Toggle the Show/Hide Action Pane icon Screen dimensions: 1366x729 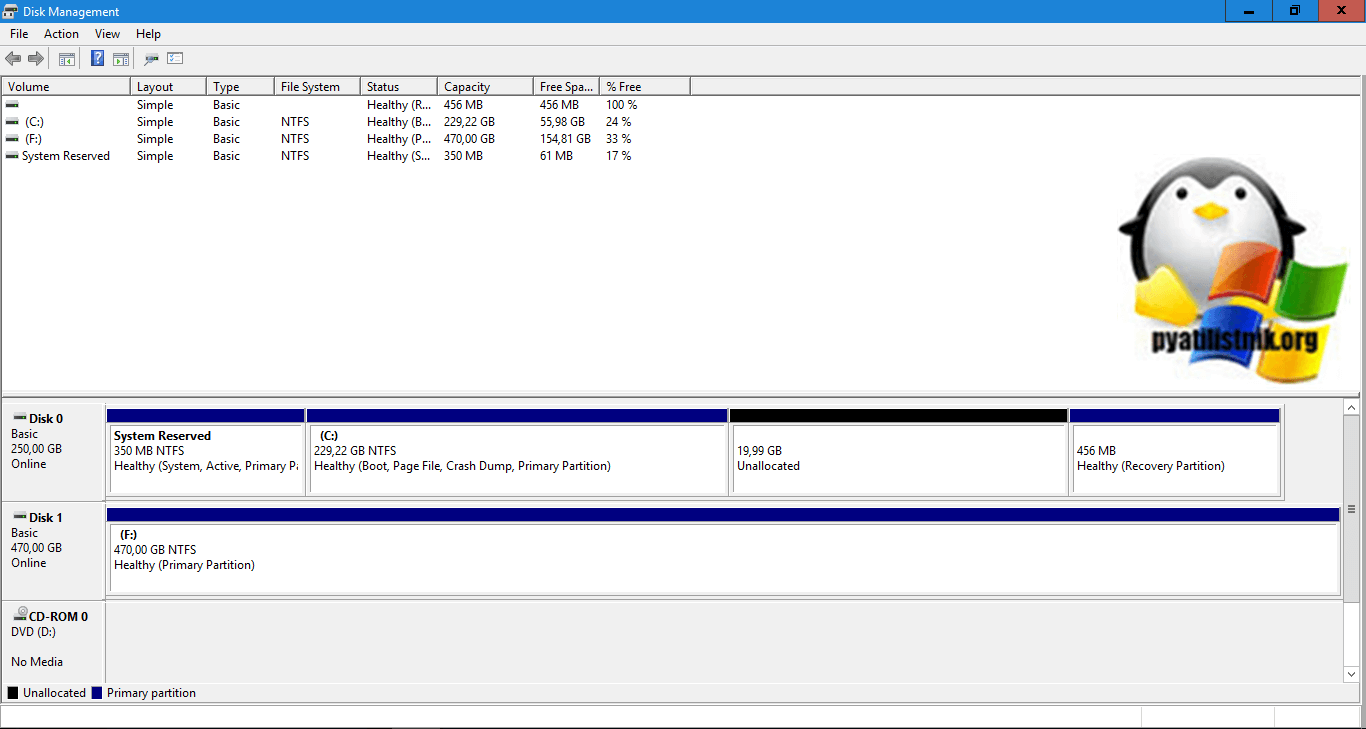tap(121, 59)
